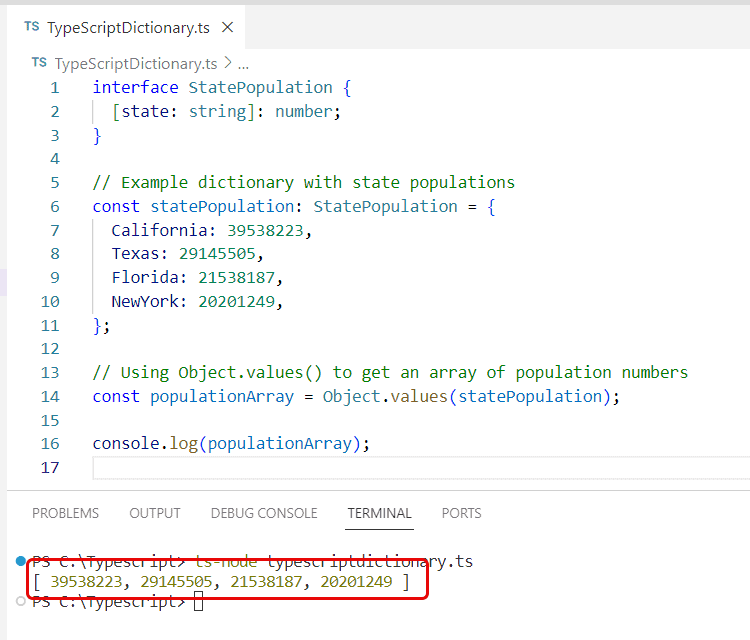Open the OUTPUT panel tab

155,513
